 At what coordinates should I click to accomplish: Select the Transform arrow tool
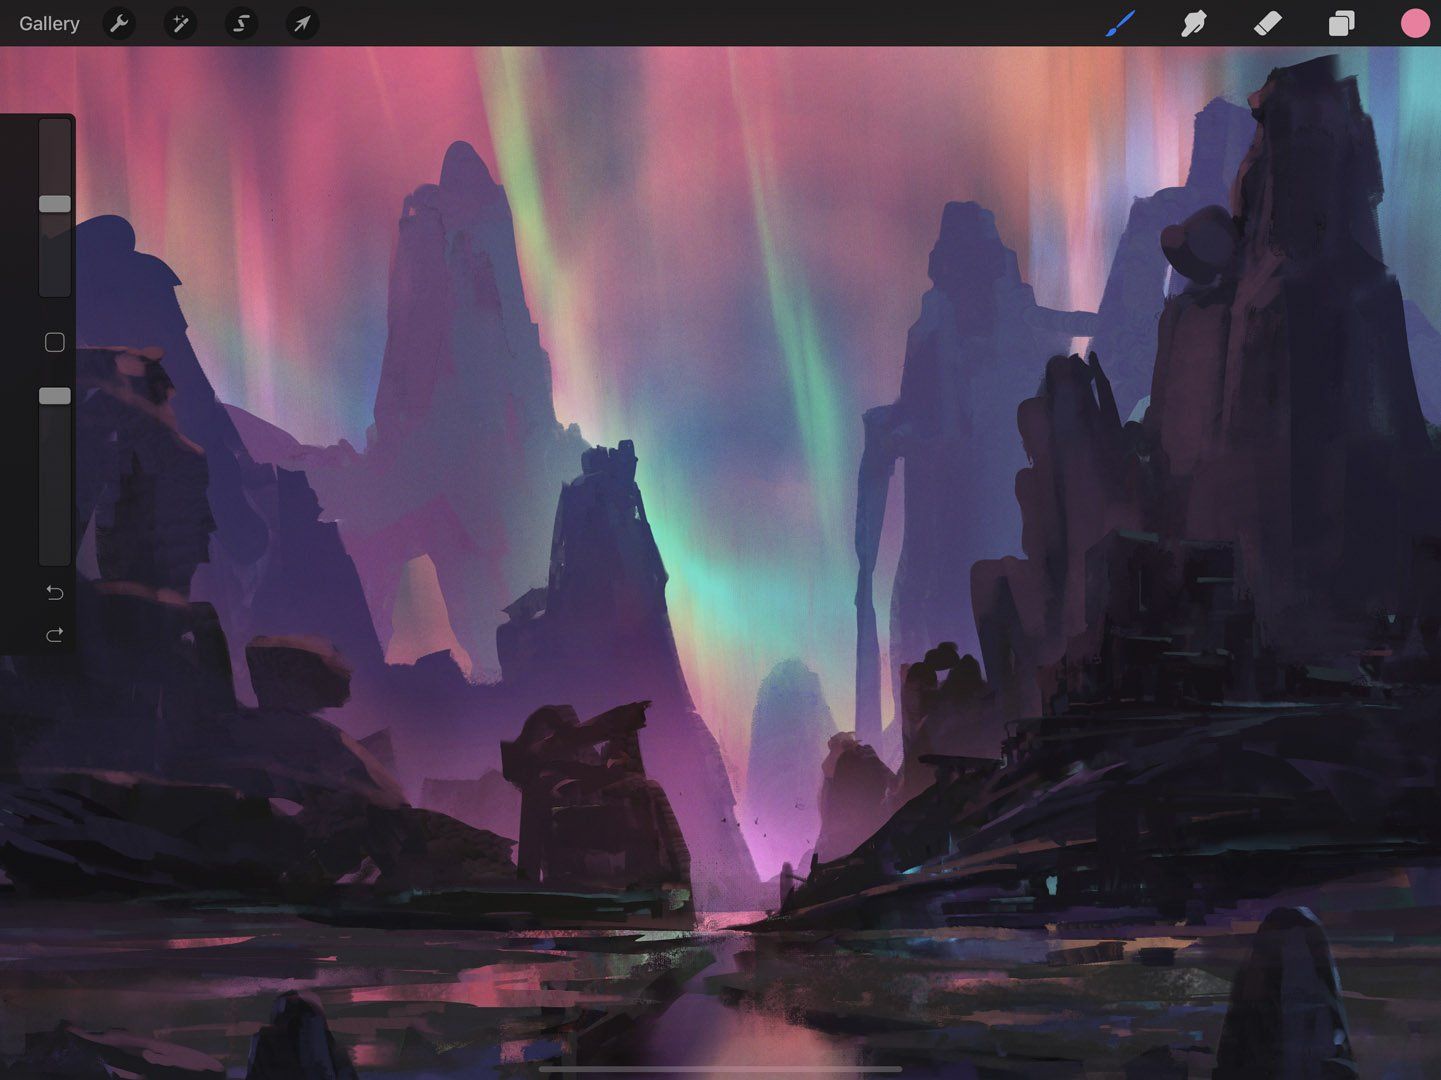pos(301,23)
